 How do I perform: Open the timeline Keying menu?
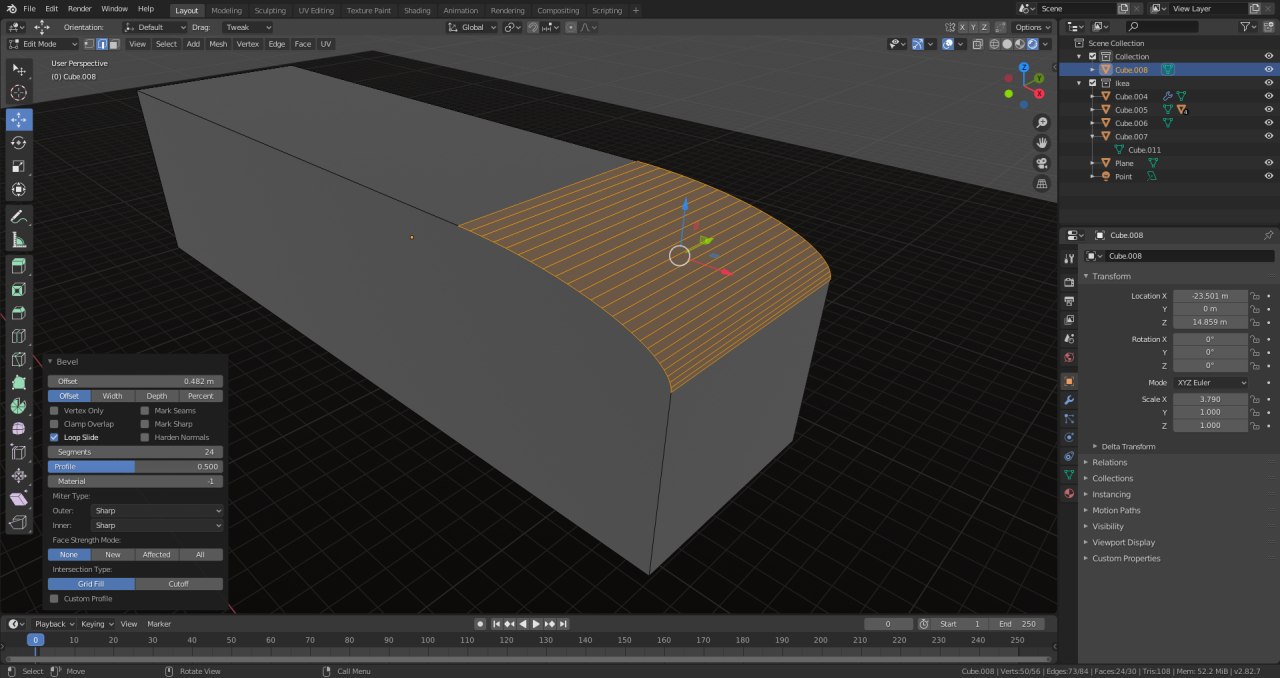96,624
